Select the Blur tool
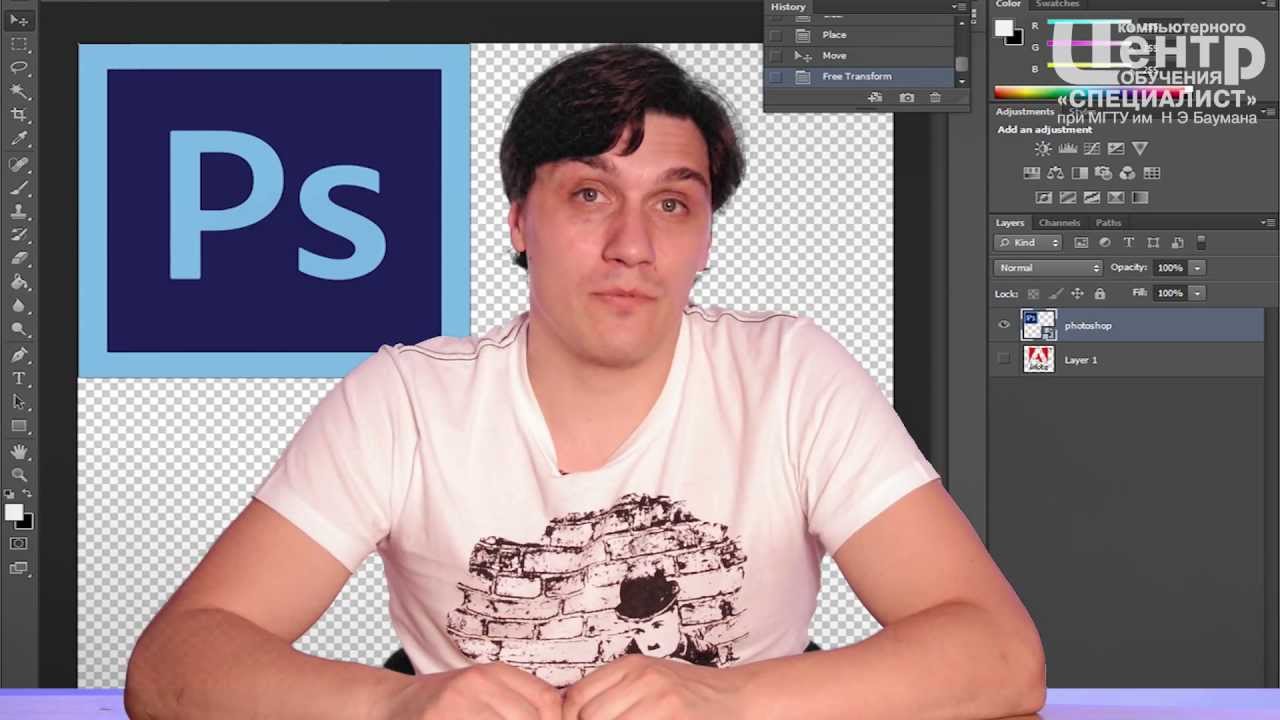This screenshot has width=1280, height=720. (x=19, y=306)
